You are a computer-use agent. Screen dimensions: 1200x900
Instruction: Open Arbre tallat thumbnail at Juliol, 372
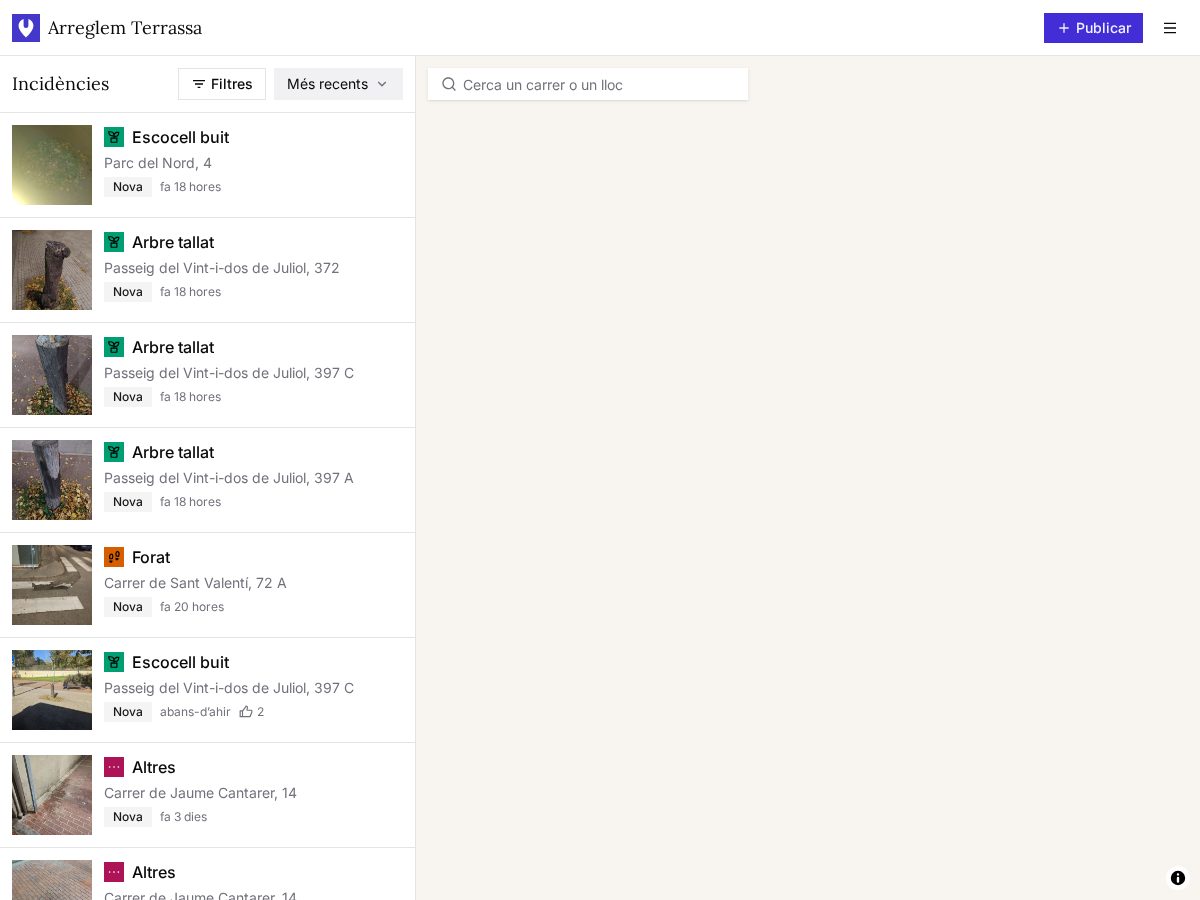(52, 270)
